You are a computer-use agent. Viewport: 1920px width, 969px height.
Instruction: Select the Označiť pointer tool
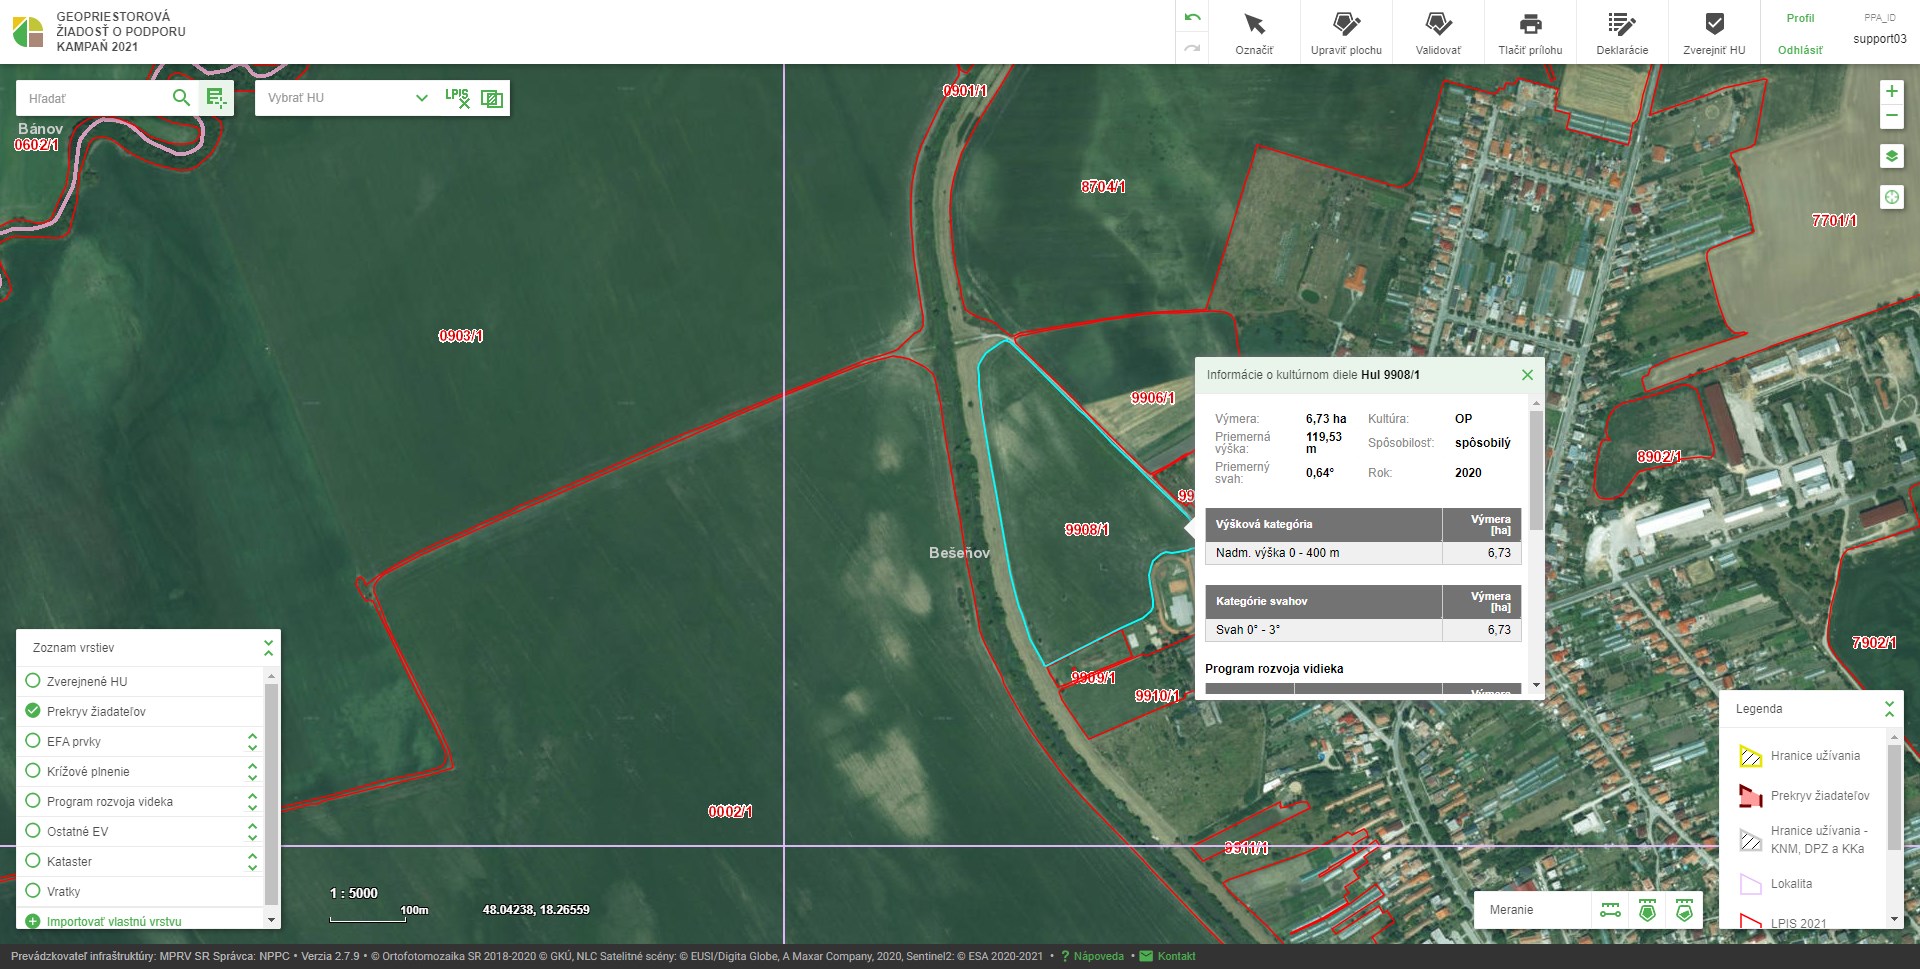[x=1254, y=32]
